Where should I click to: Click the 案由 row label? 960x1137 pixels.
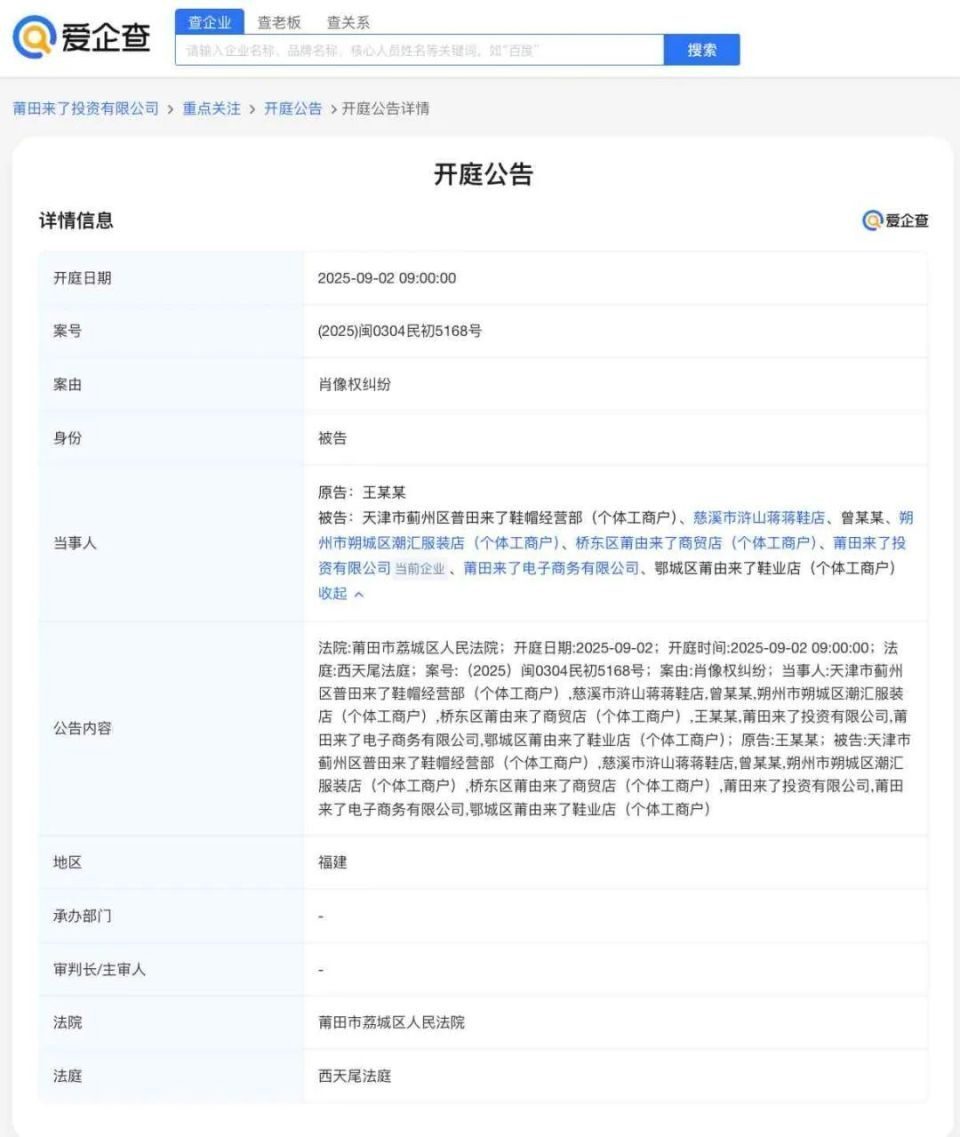click(x=67, y=384)
